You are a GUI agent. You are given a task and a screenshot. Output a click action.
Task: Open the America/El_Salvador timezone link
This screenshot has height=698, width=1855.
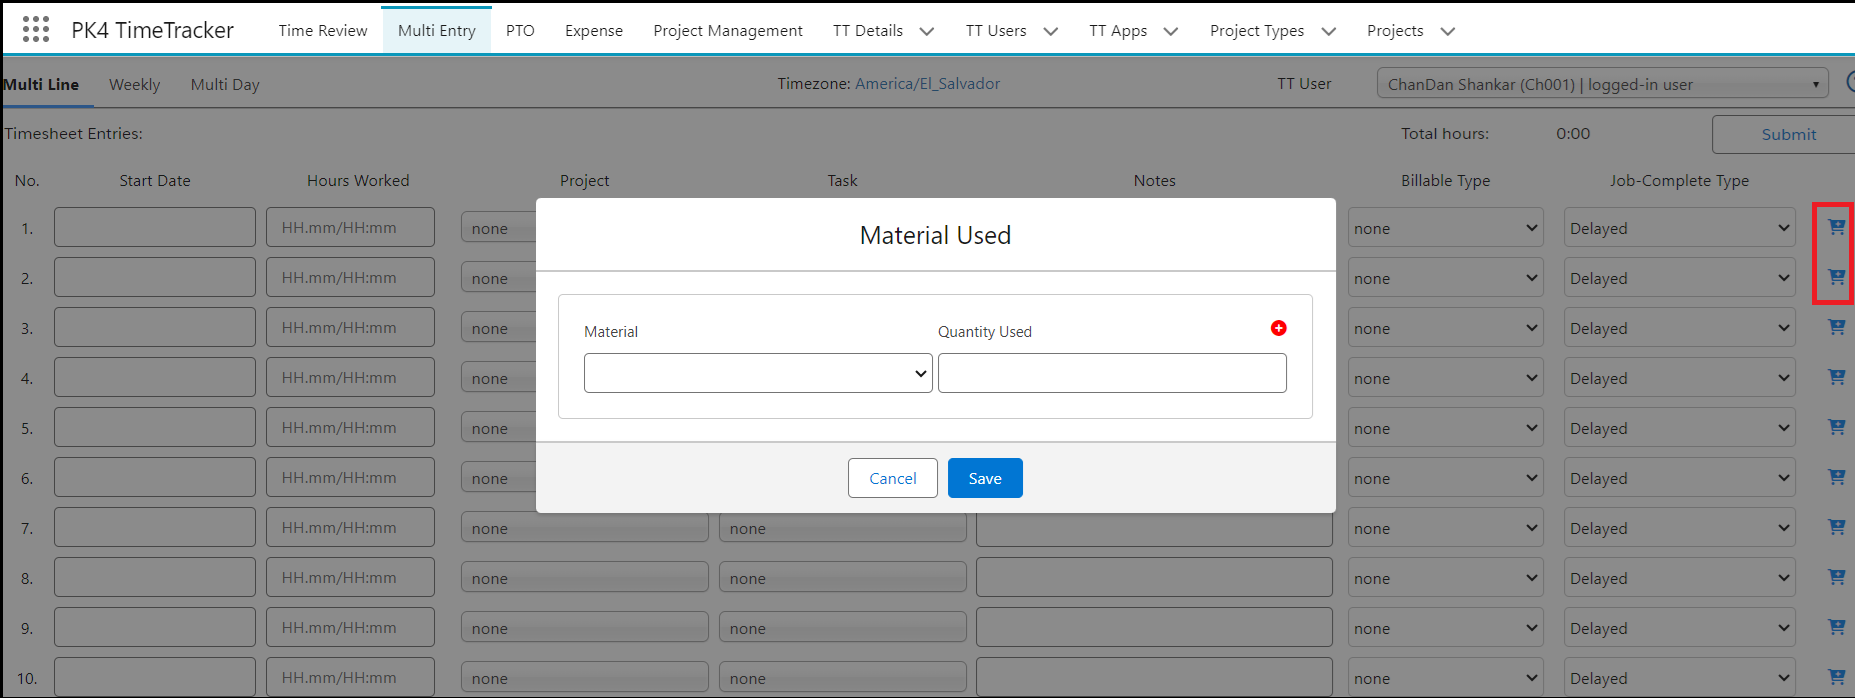pyautogui.click(x=927, y=84)
